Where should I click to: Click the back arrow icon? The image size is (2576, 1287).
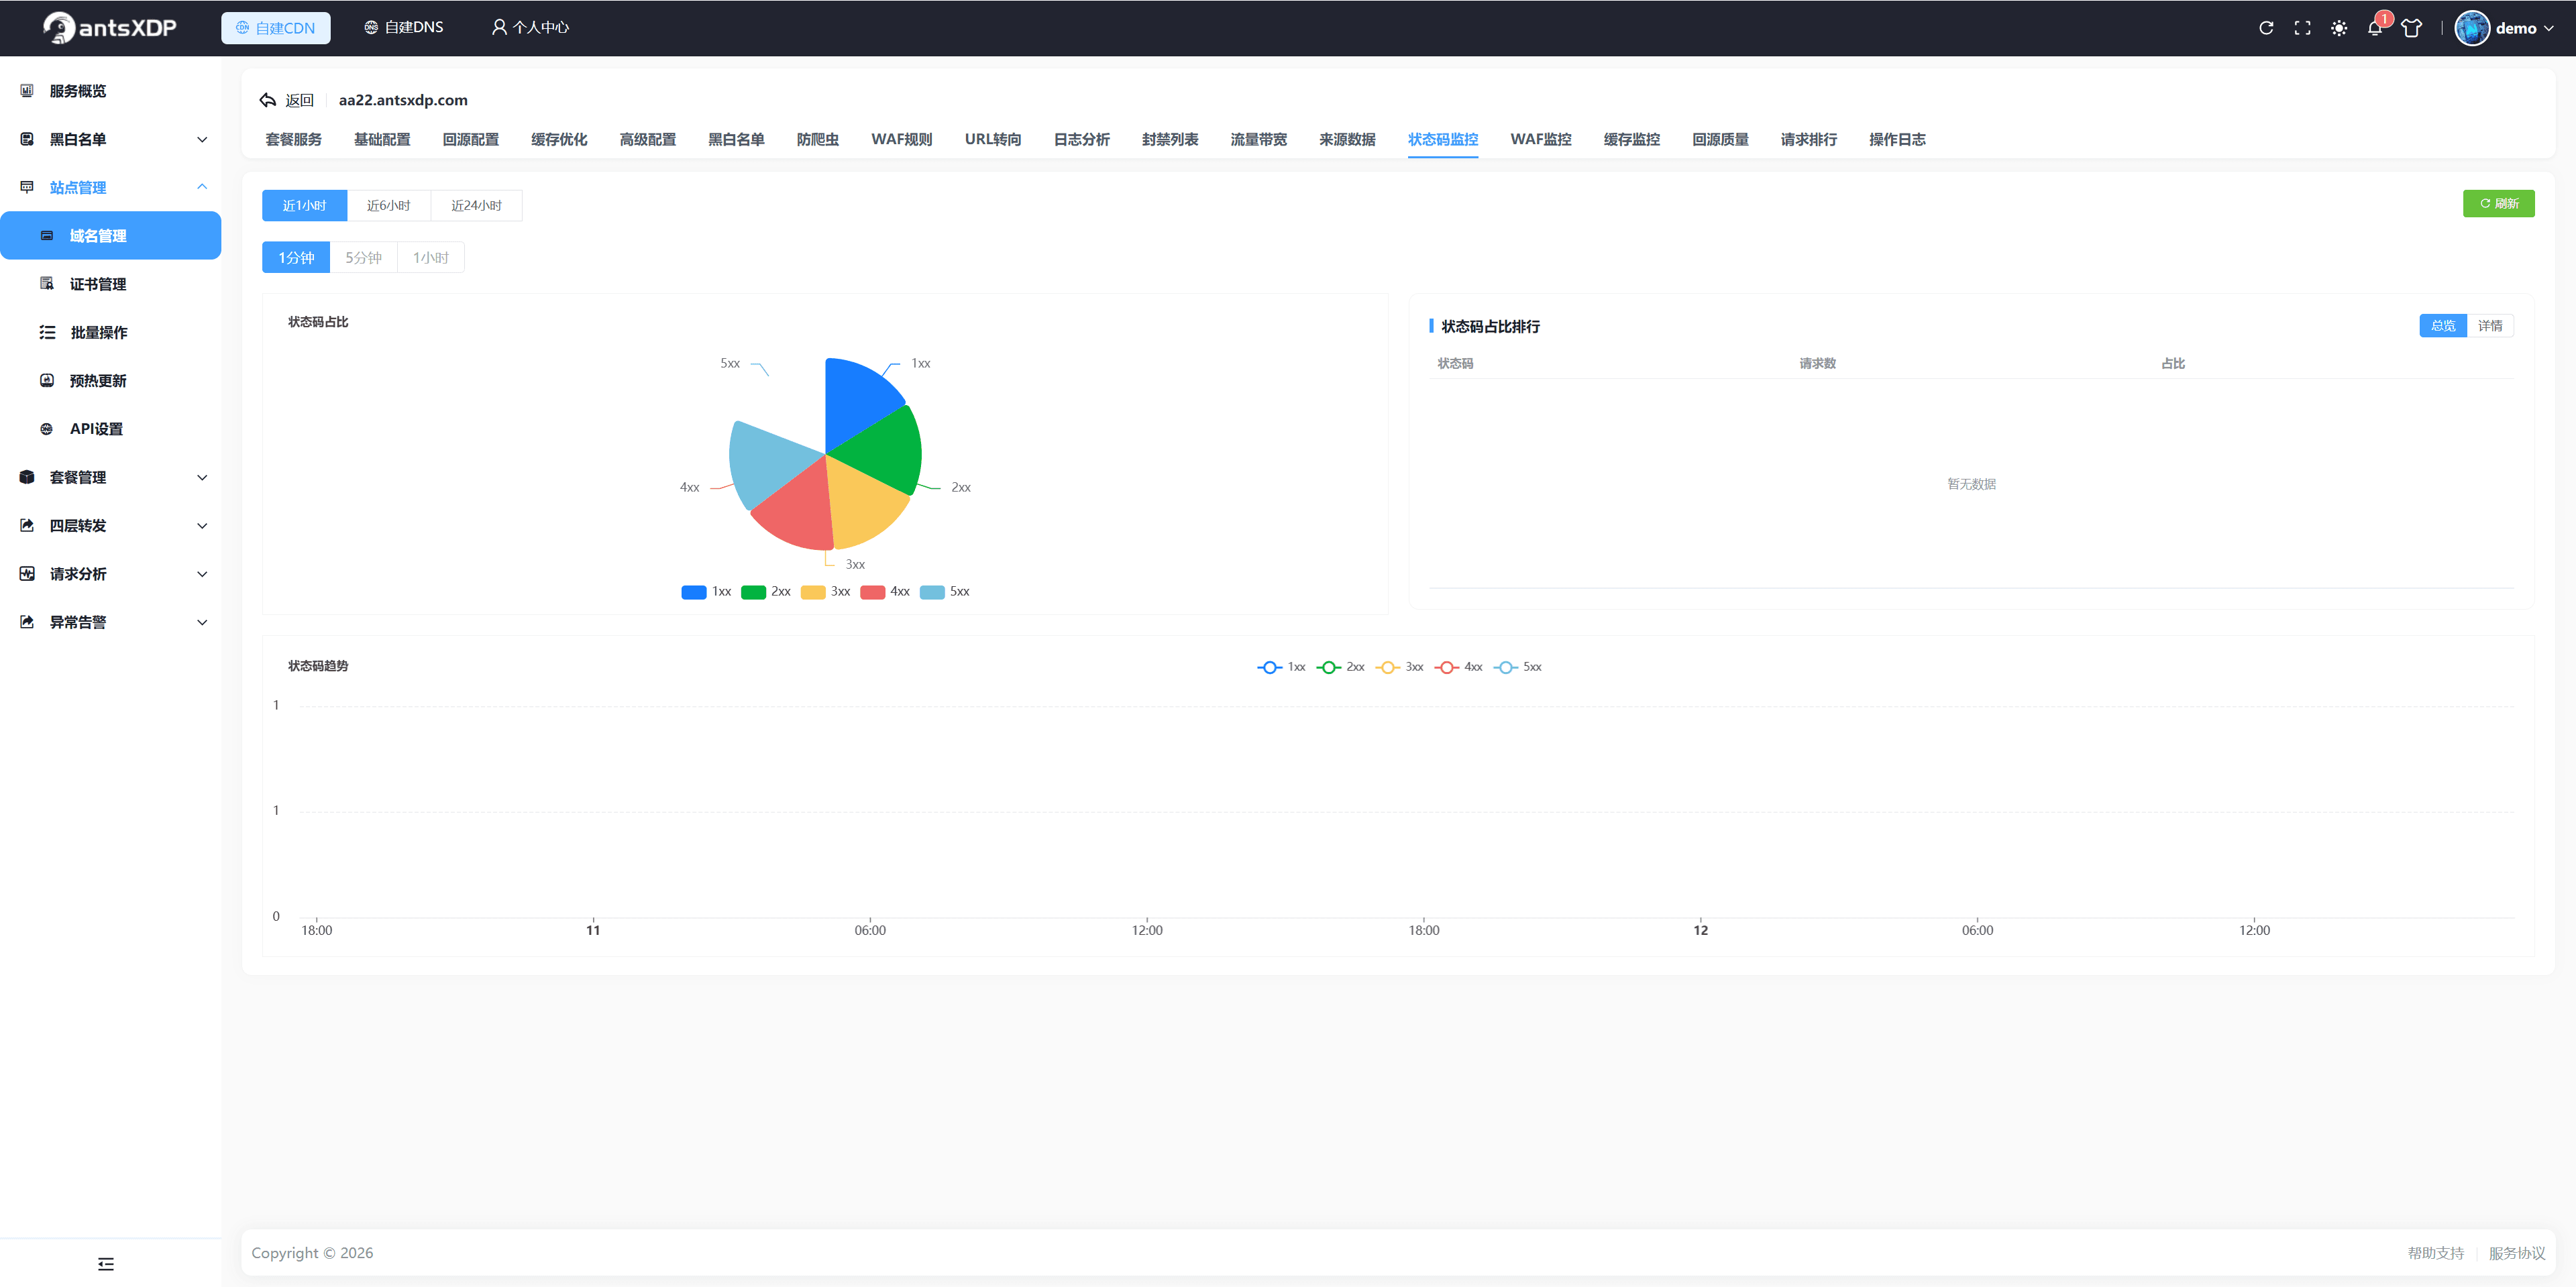267,100
